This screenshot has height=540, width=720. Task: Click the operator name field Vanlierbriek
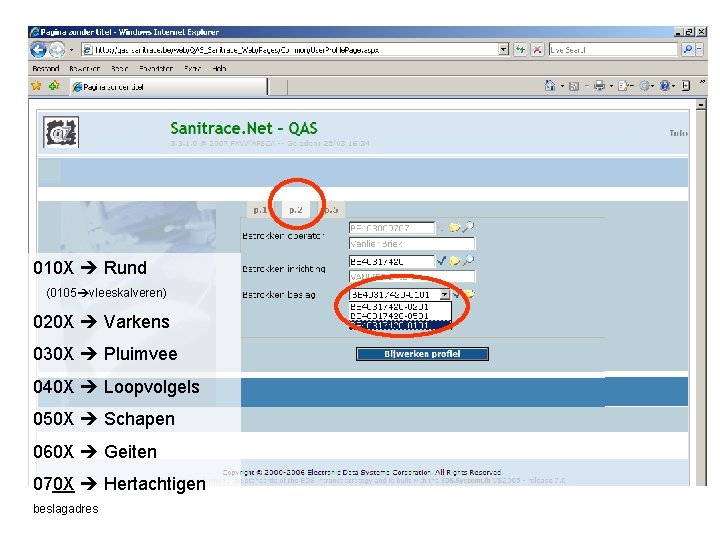click(412, 244)
